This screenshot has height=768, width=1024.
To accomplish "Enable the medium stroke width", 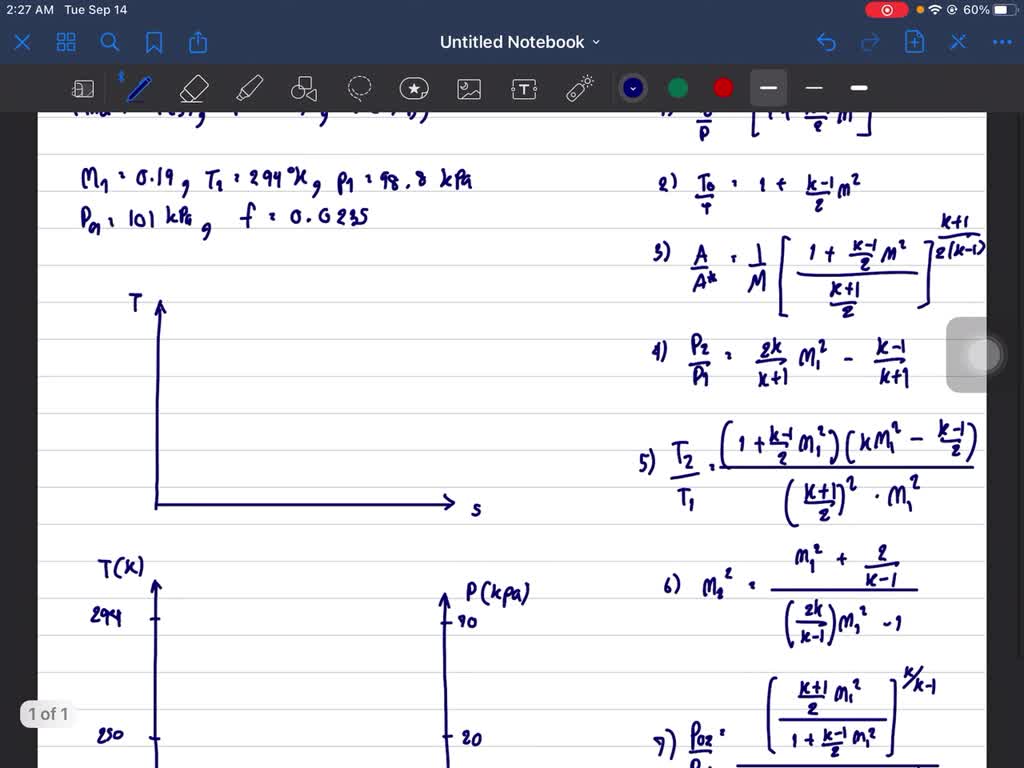I will [813, 88].
